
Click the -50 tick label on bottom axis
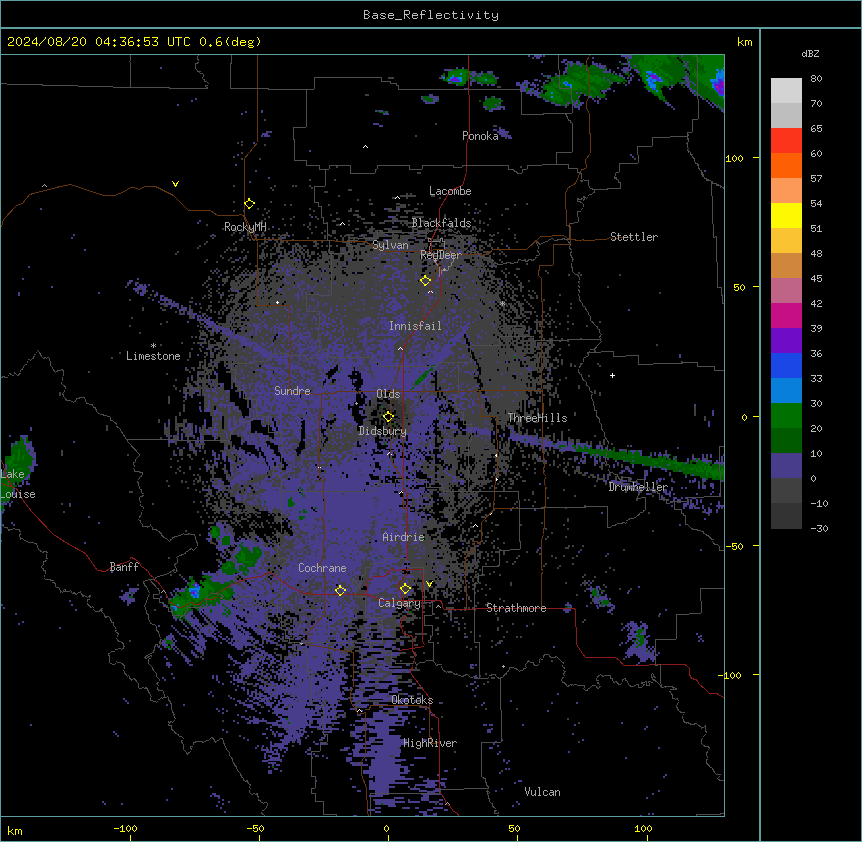click(255, 829)
